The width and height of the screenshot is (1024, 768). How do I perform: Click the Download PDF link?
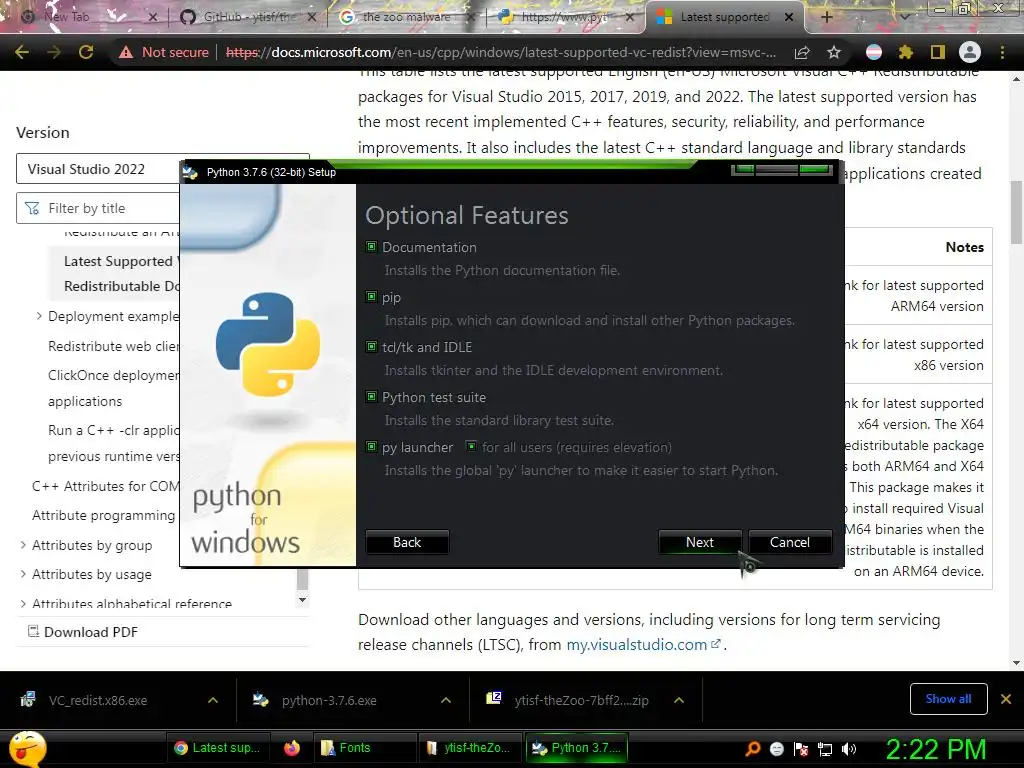coord(91,632)
